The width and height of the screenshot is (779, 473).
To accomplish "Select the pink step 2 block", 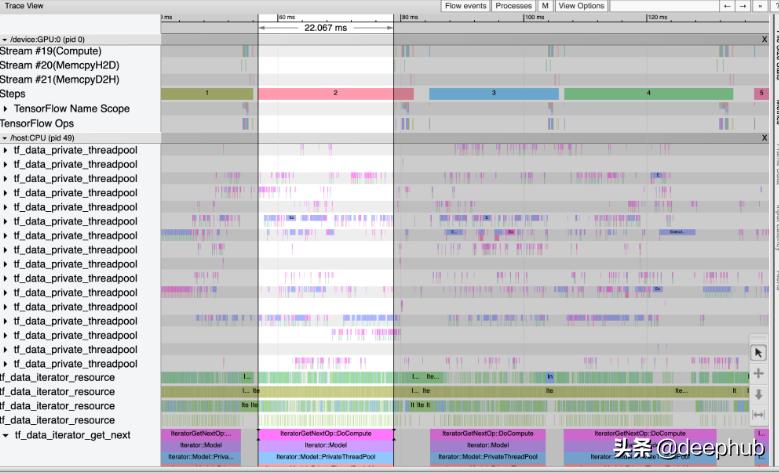I will click(x=336, y=93).
